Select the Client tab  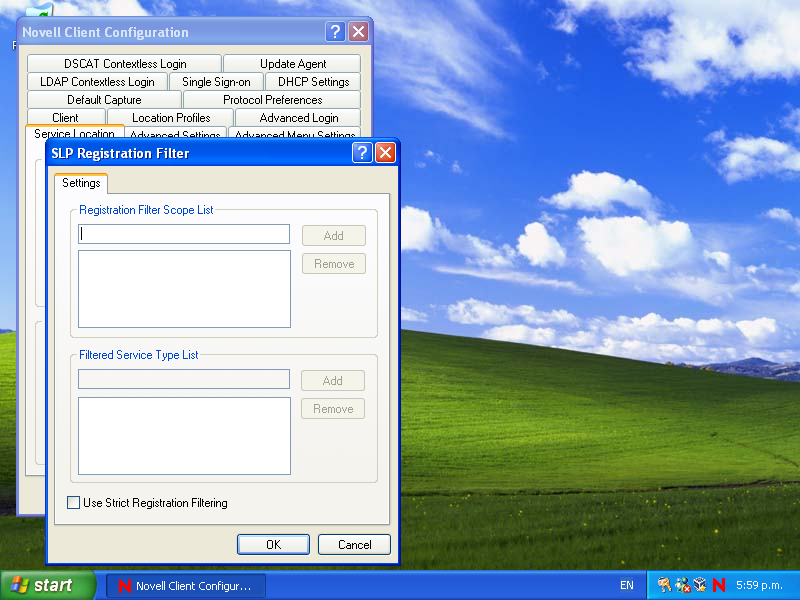click(65, 118)
